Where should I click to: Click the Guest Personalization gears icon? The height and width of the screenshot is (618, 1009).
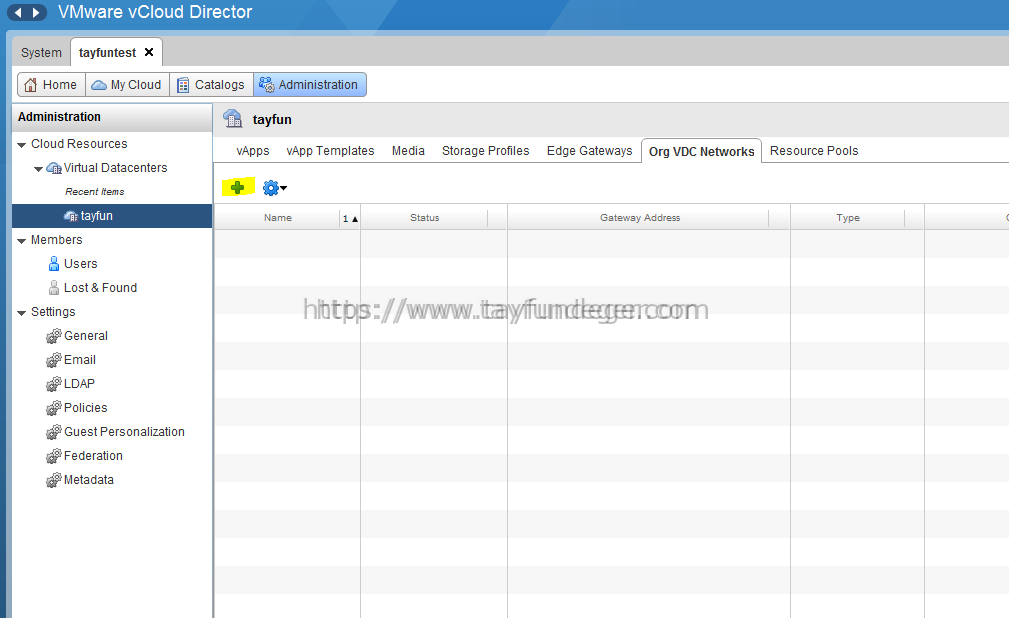point(53,432)
